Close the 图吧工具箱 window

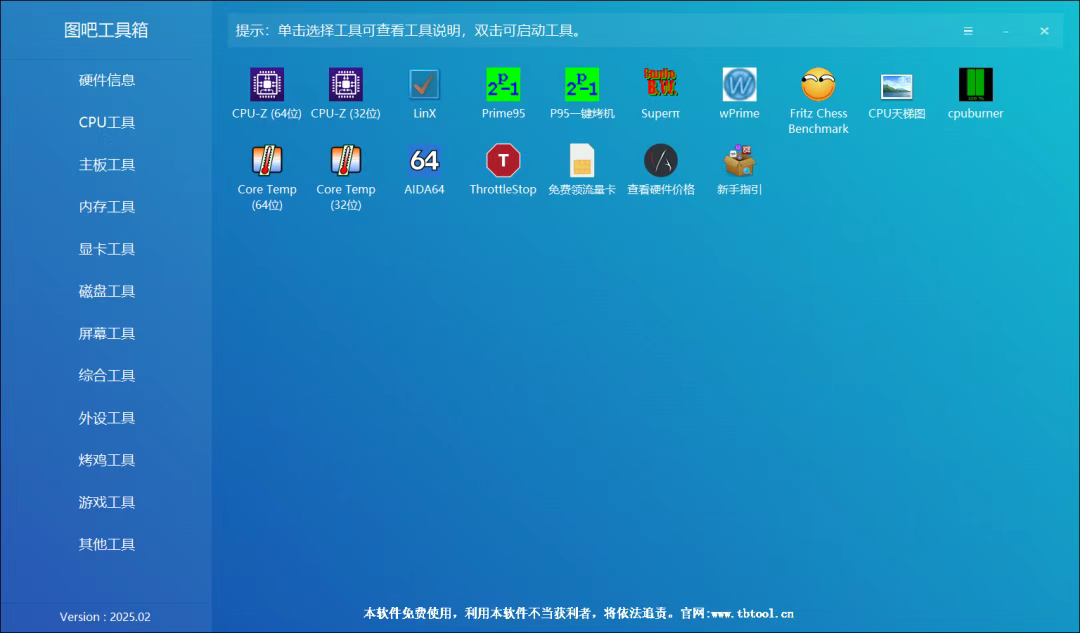point(1044,31)
